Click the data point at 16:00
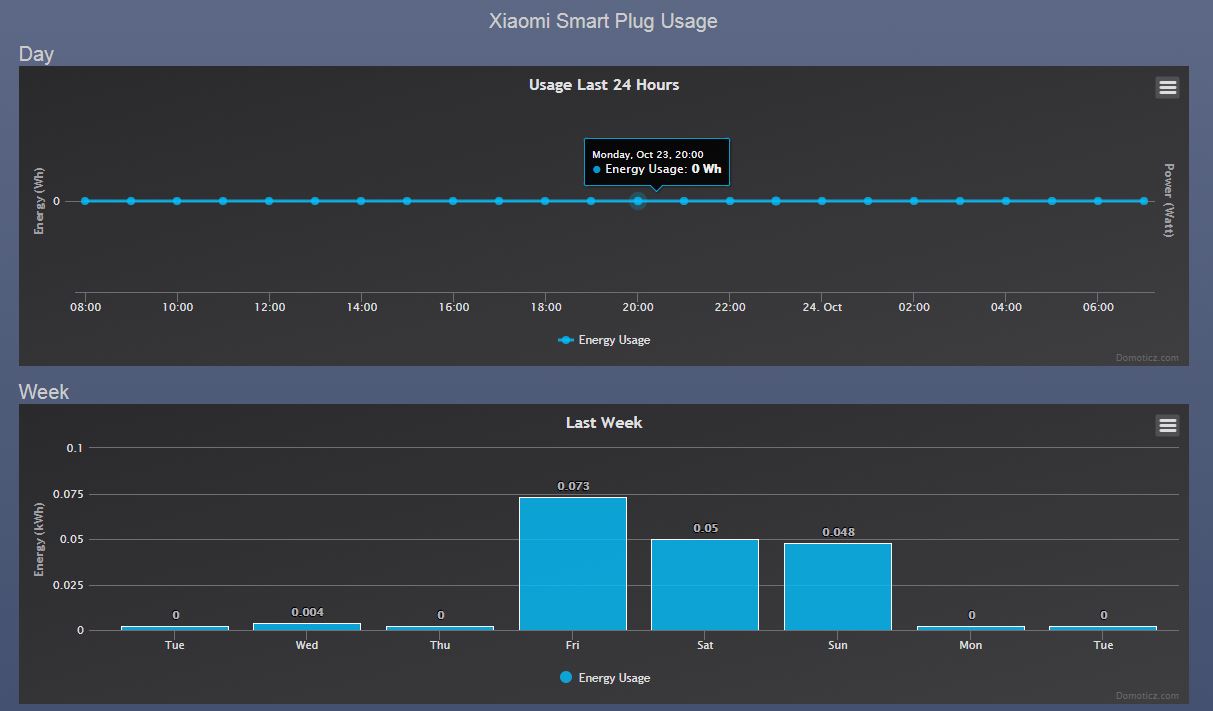Viewport: 1213px width, 711px height. tap(453, 201)
